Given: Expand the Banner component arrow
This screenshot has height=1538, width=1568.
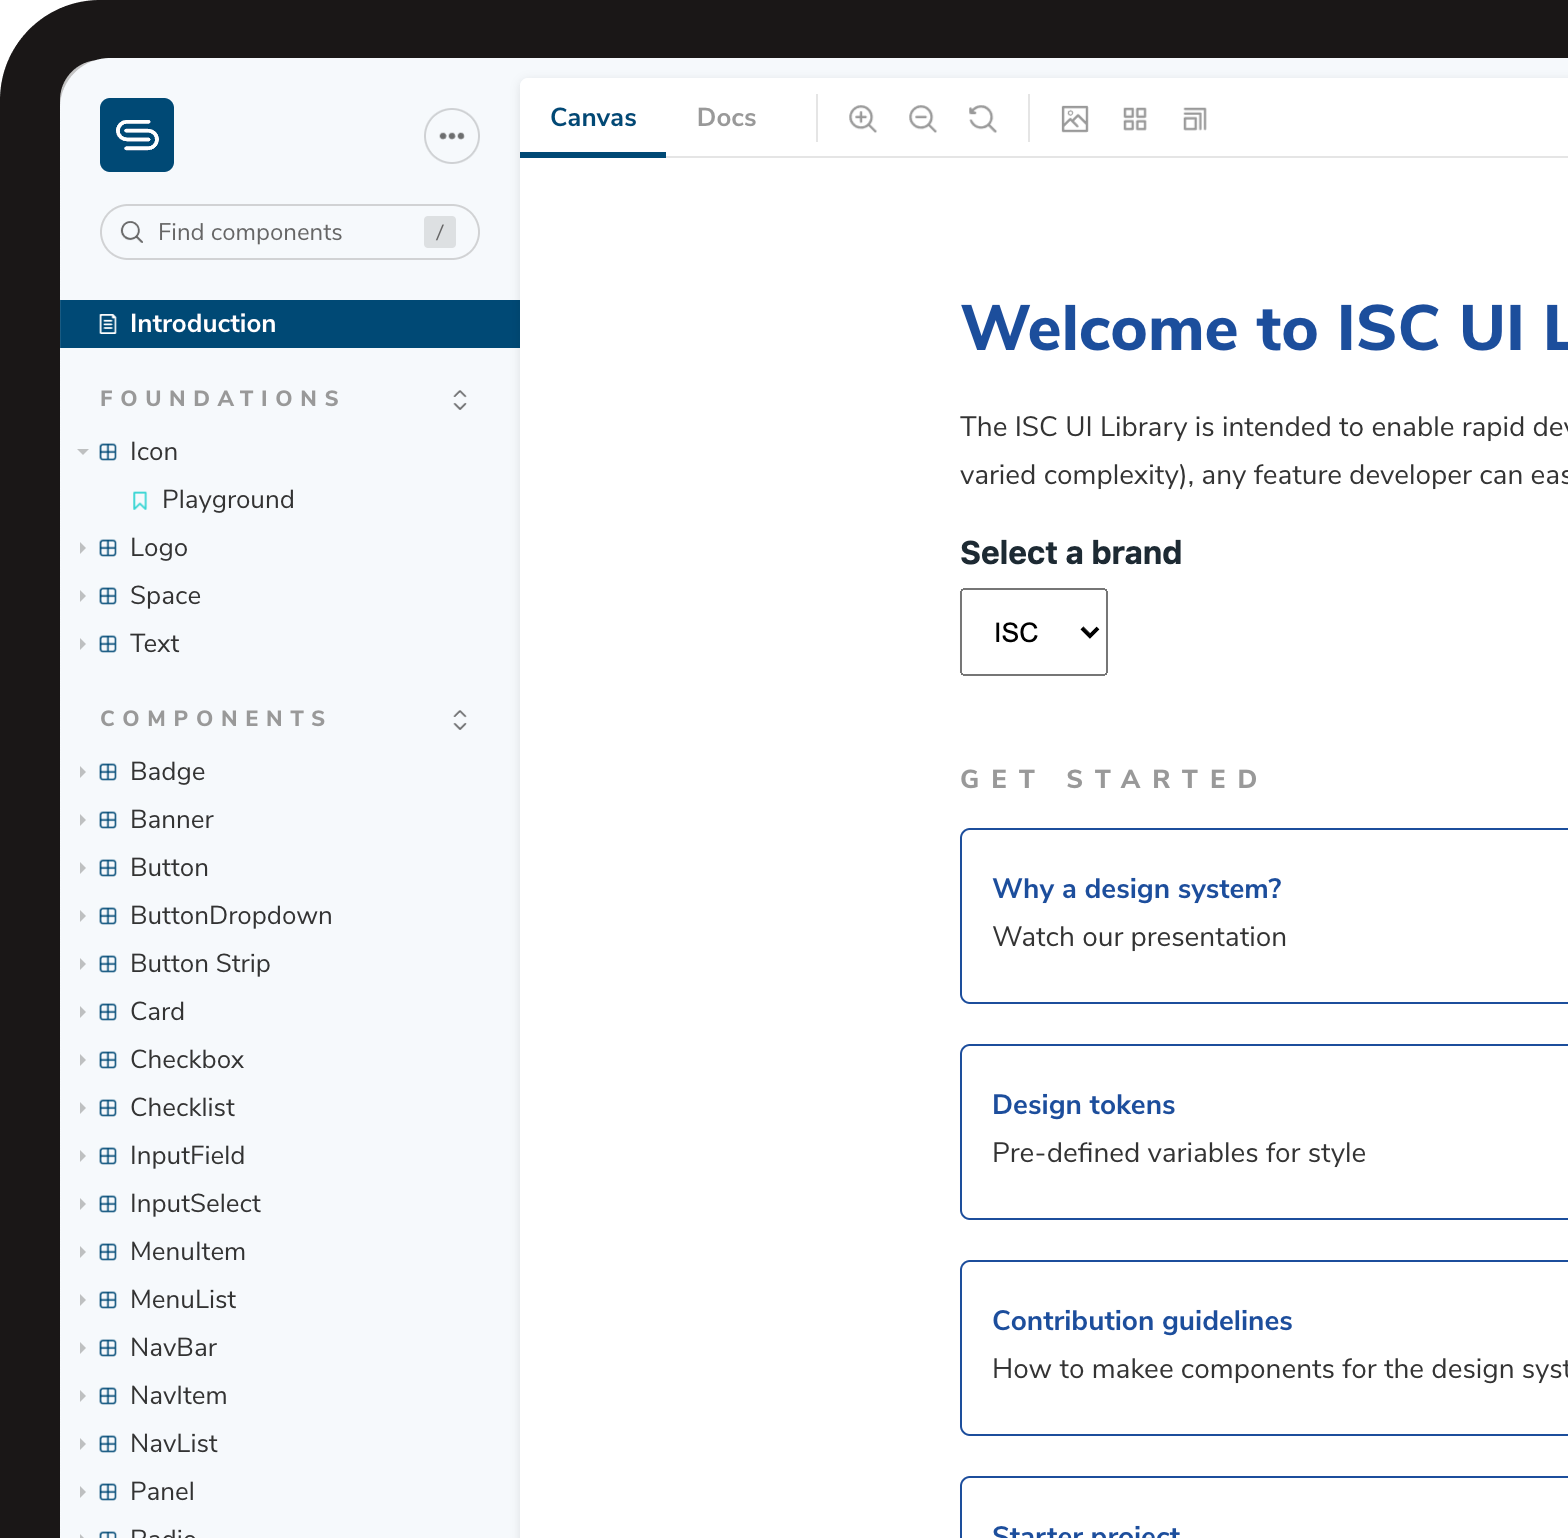Looking at the screenshot, I should pyautogui.click(x=83, y=820).
